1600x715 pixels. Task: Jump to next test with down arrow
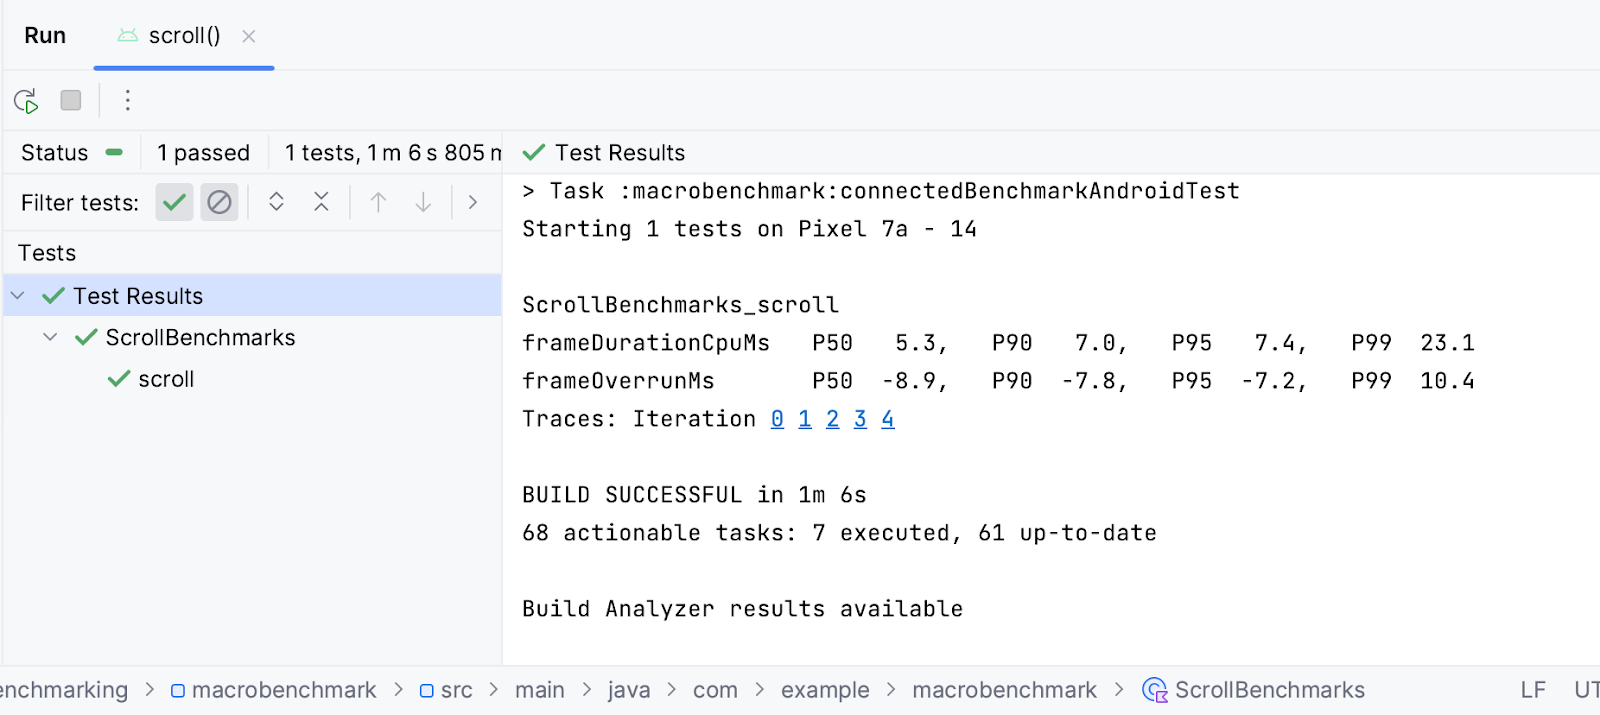423,202
